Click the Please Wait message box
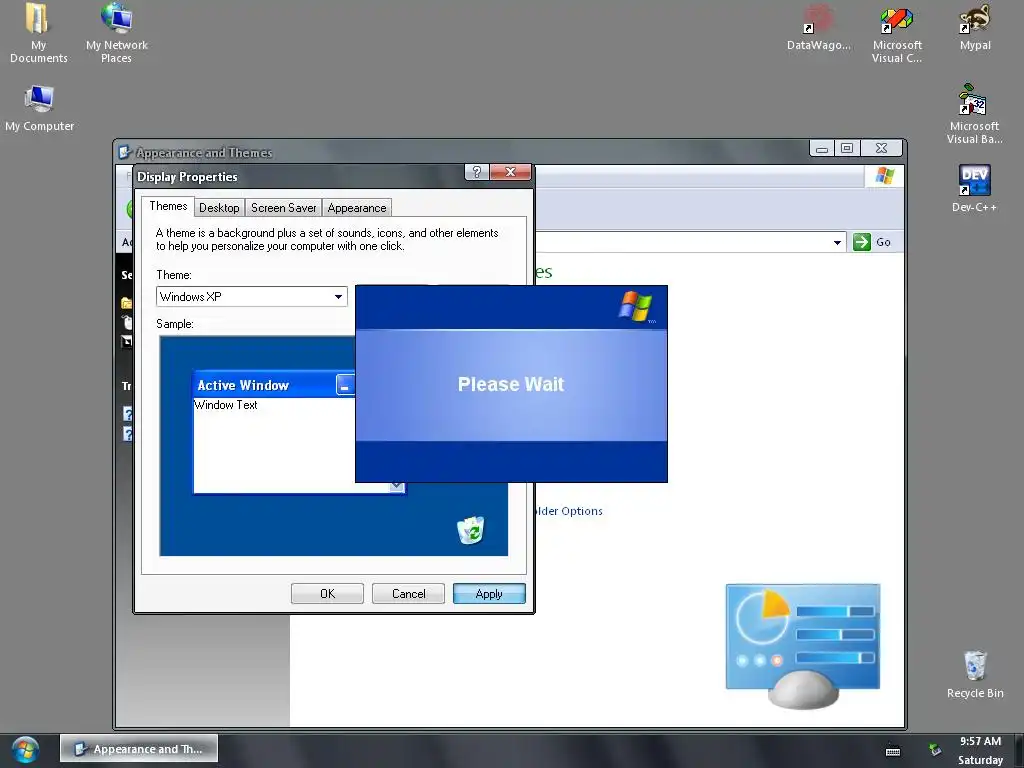 [511, 384]
